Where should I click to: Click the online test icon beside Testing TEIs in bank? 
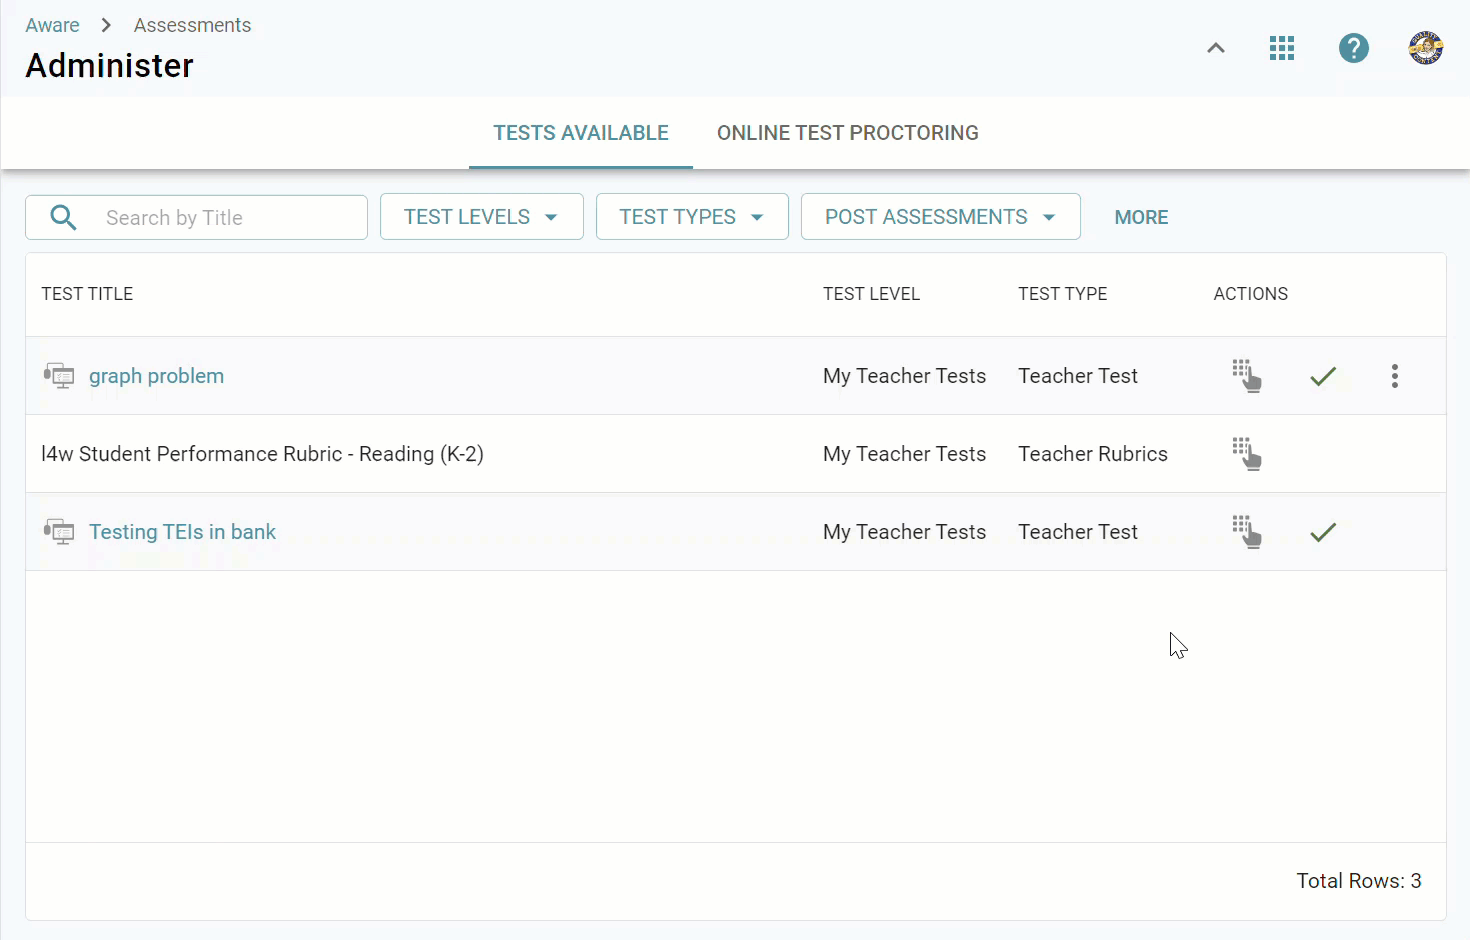pos(59,532)
